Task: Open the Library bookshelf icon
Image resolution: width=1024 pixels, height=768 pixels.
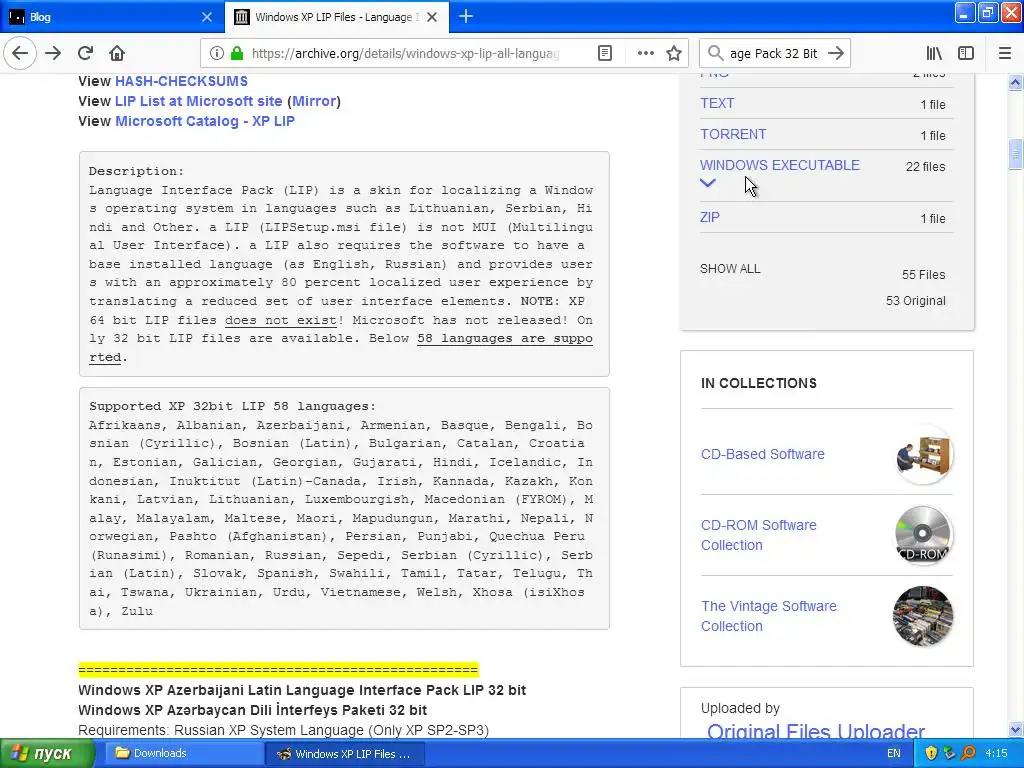Action: (x=934, y=54)
